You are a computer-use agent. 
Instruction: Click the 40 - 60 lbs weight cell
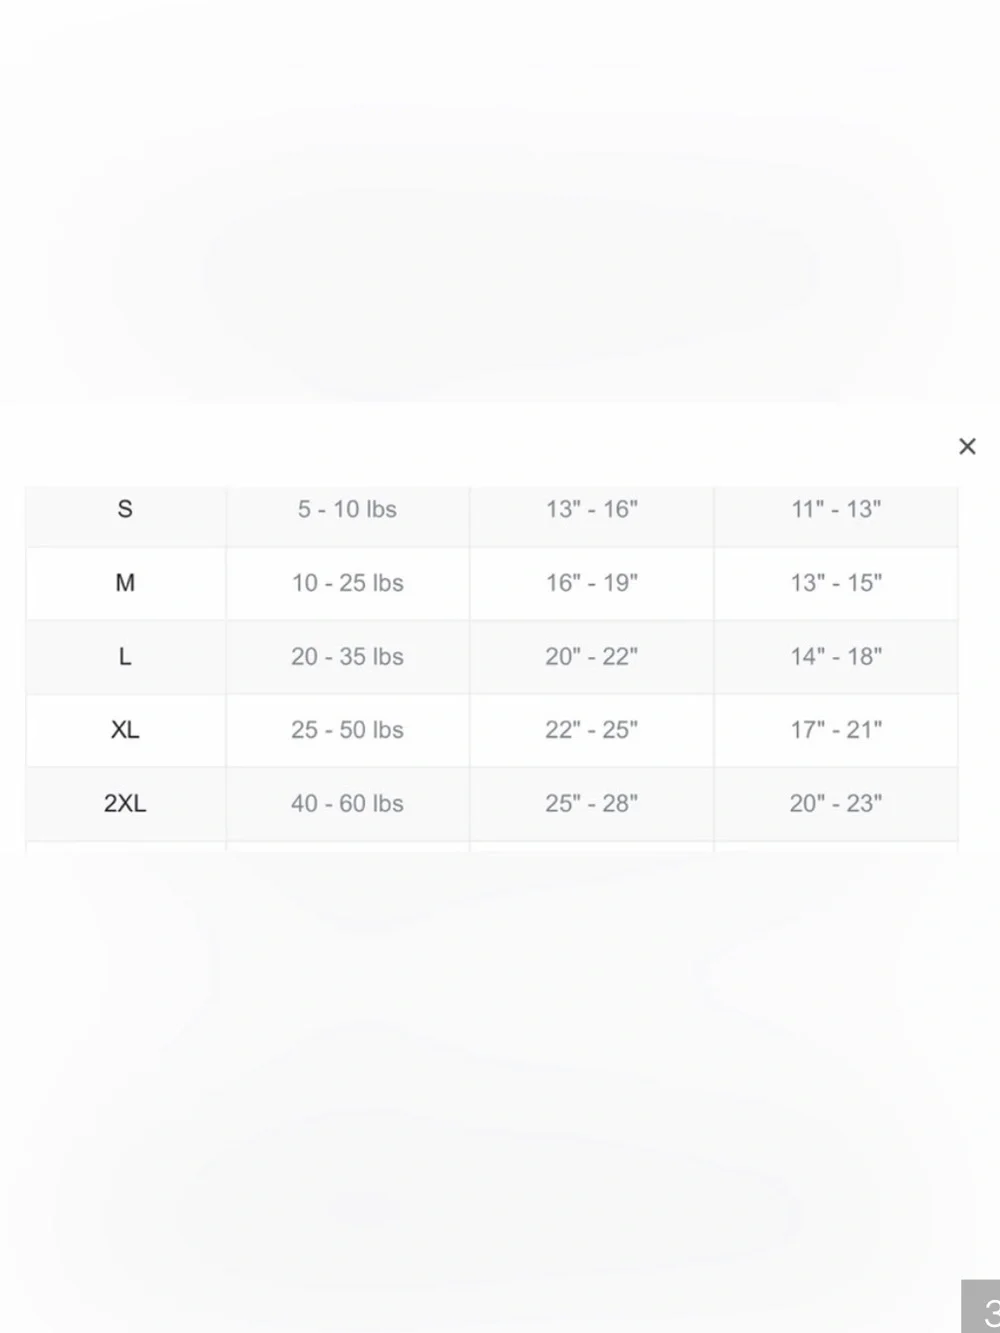point(347,804)
